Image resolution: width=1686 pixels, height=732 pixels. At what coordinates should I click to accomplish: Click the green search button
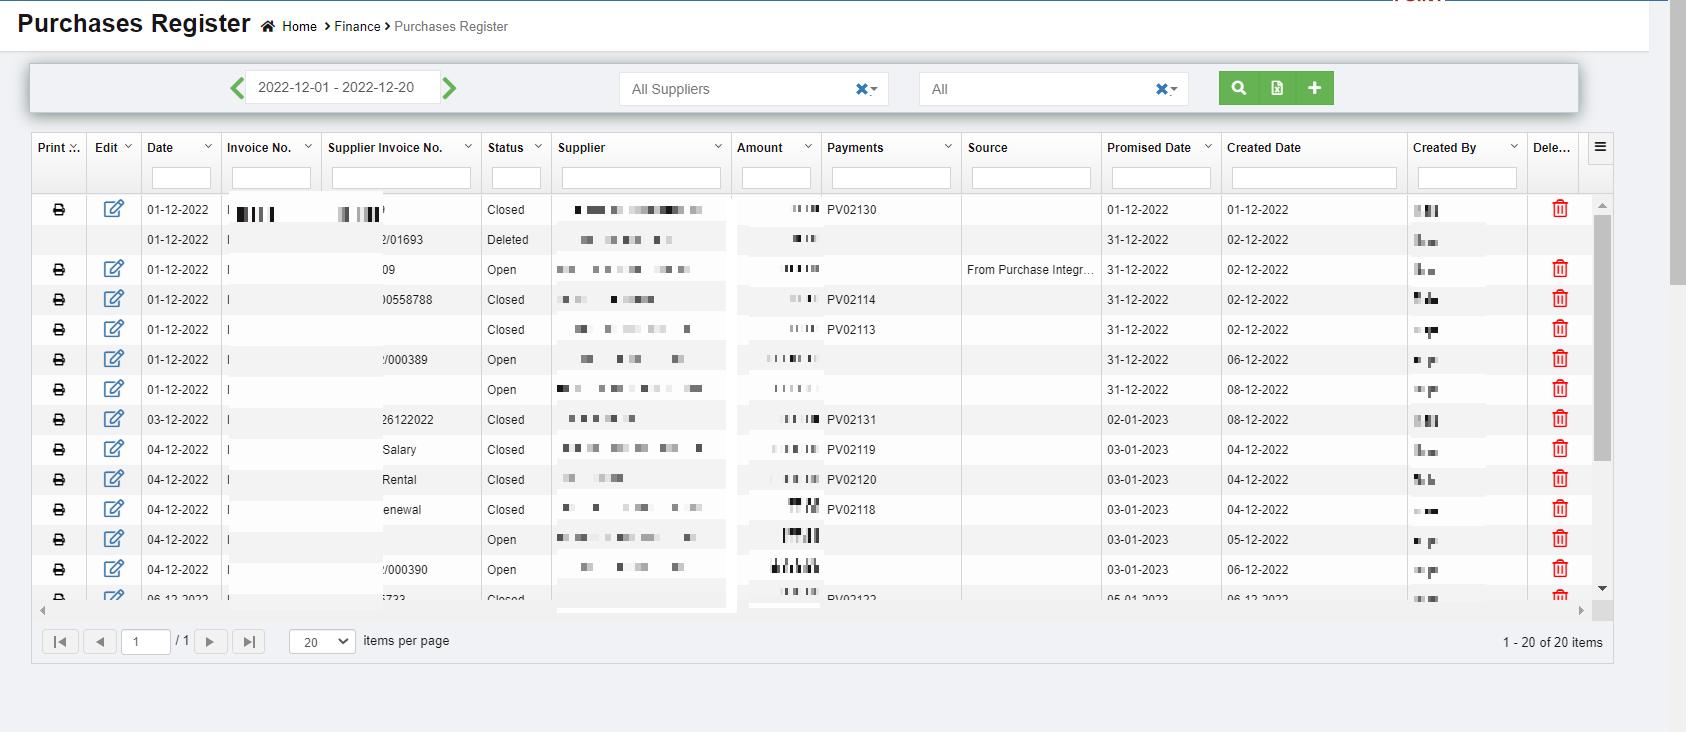click(x=1238, y=88)
